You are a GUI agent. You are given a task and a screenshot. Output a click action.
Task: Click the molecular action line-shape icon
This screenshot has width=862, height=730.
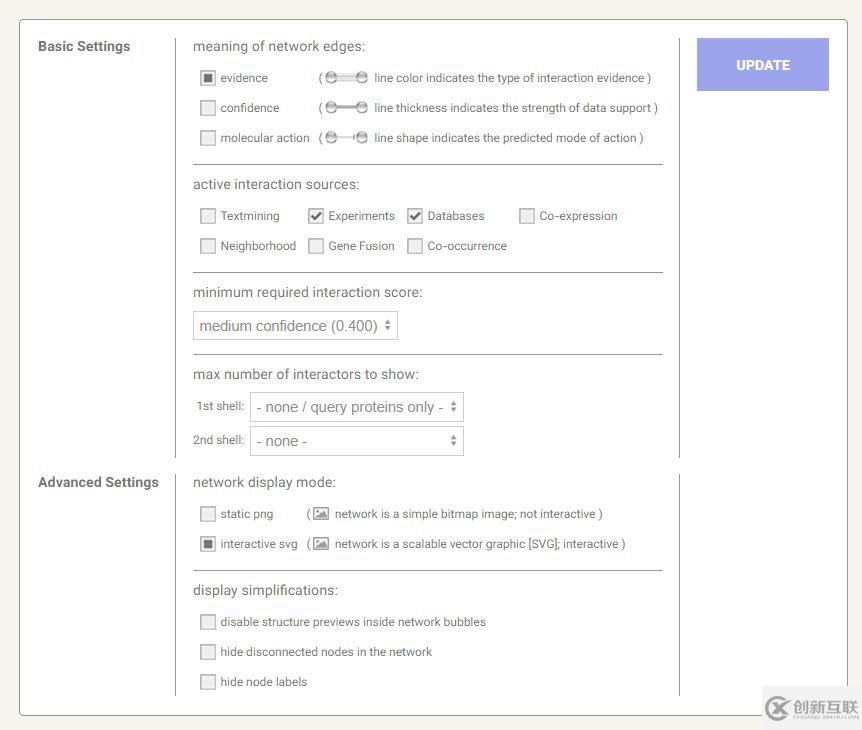pos(346,138)
